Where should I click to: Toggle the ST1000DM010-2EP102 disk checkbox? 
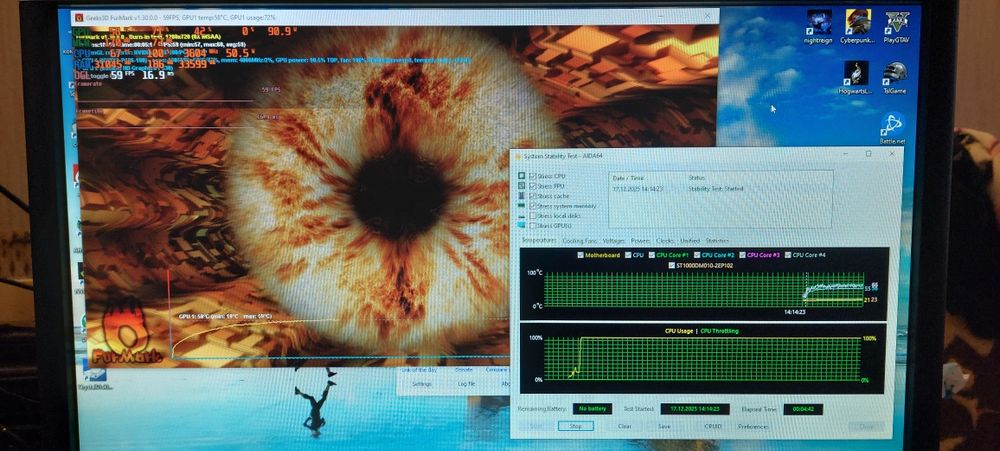[671, 265]
